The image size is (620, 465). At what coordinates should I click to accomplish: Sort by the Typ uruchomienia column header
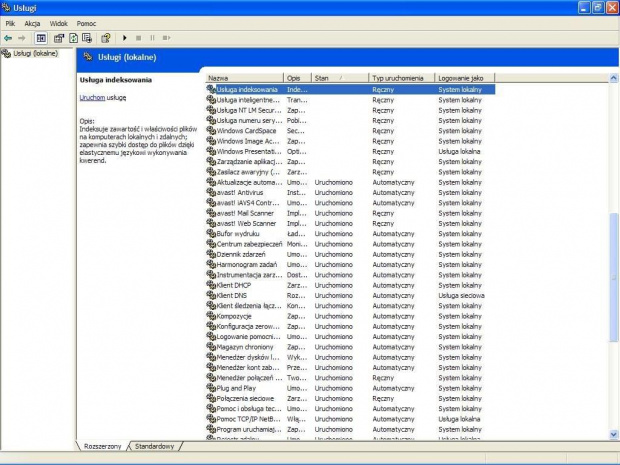[x=400, y=77]
